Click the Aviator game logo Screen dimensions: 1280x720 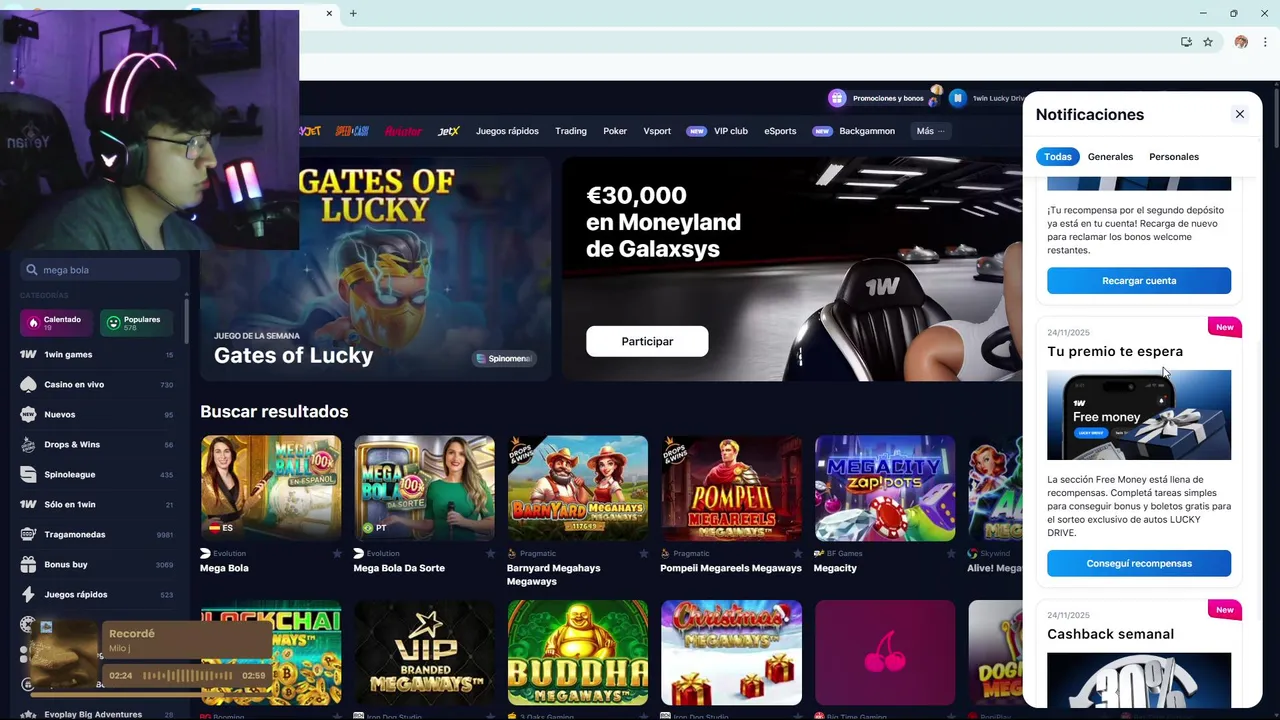click(403, 131)
